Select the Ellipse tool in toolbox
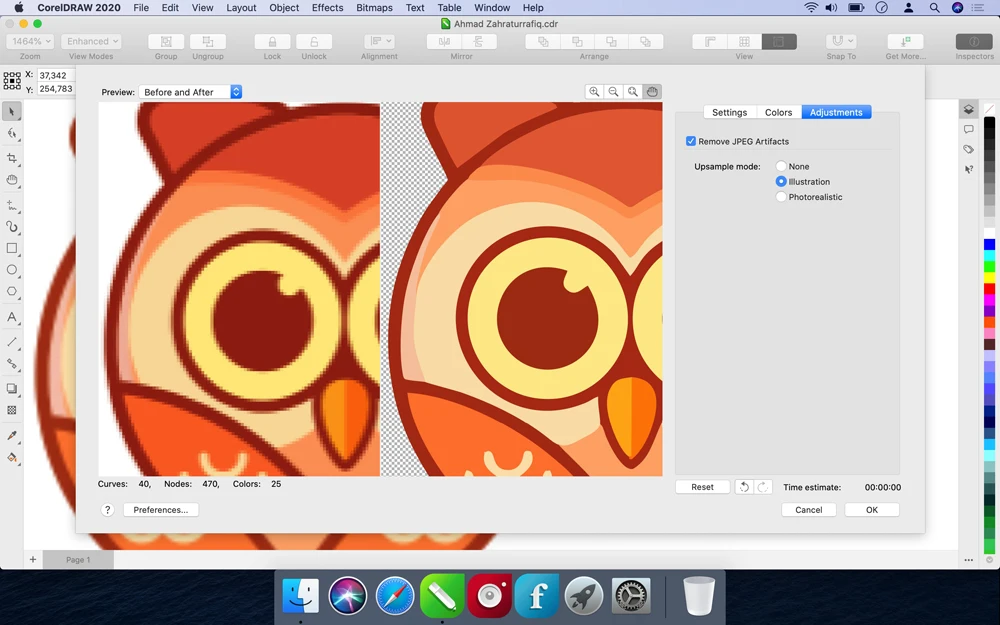 point(12,270)
